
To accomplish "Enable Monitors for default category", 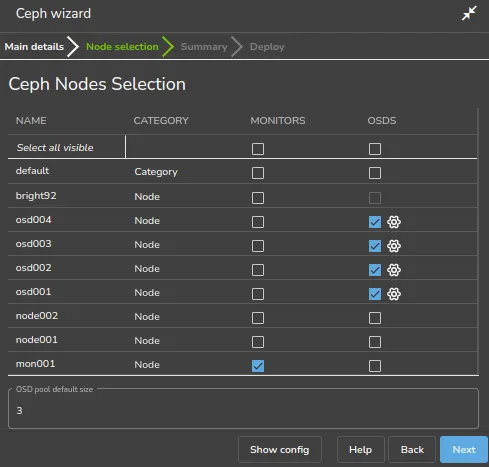I will (x=258, y=173).
